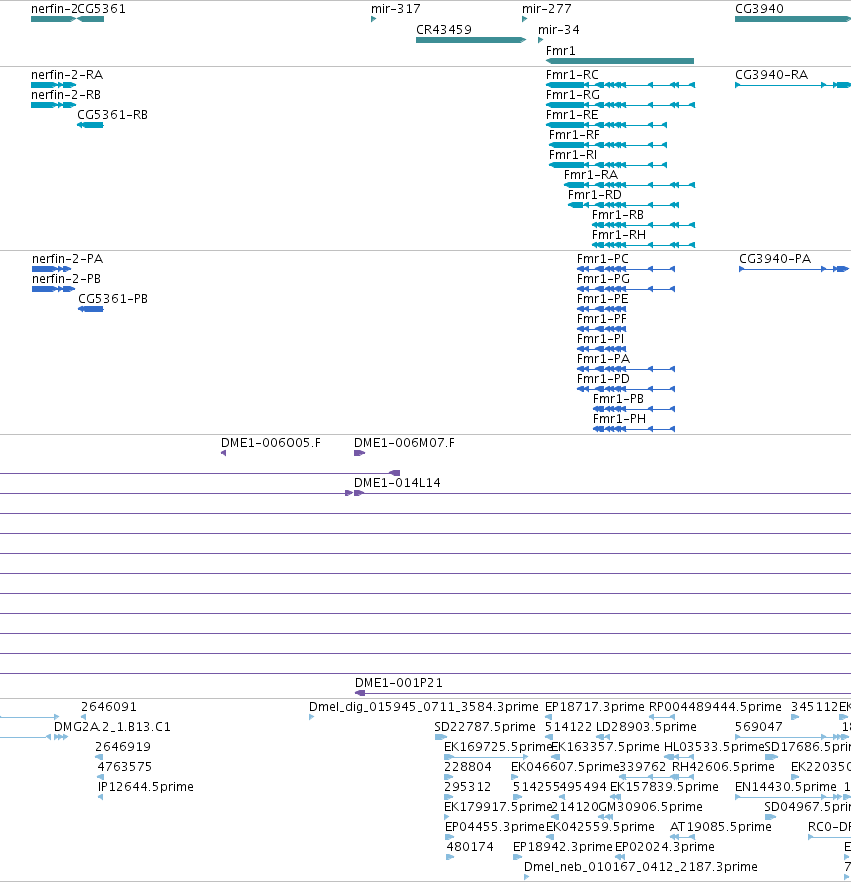851x882 pixels.
Task: Open the Fmr1-PE protein
Action: click(x=601, y=309)
